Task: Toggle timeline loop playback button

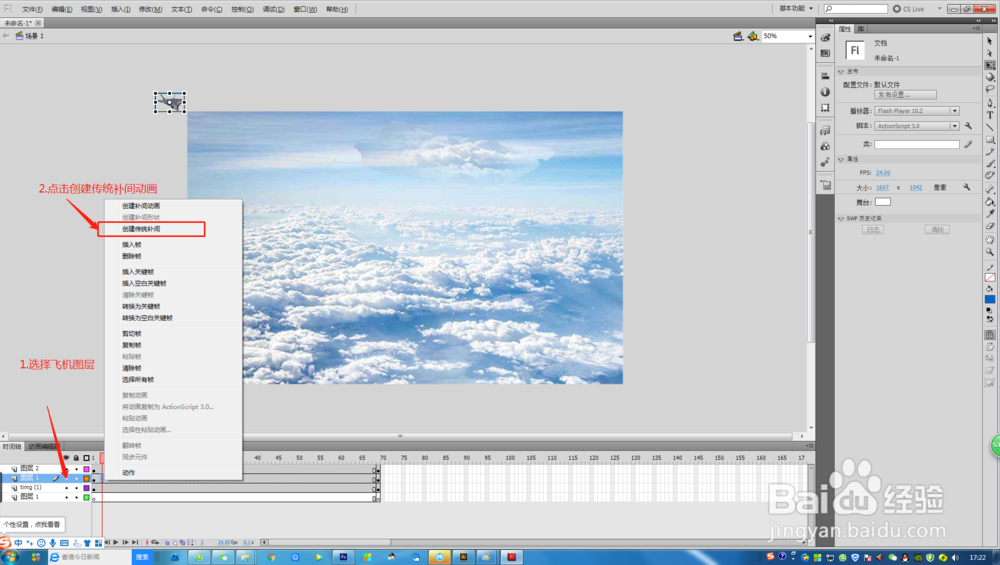Action: 156,543
